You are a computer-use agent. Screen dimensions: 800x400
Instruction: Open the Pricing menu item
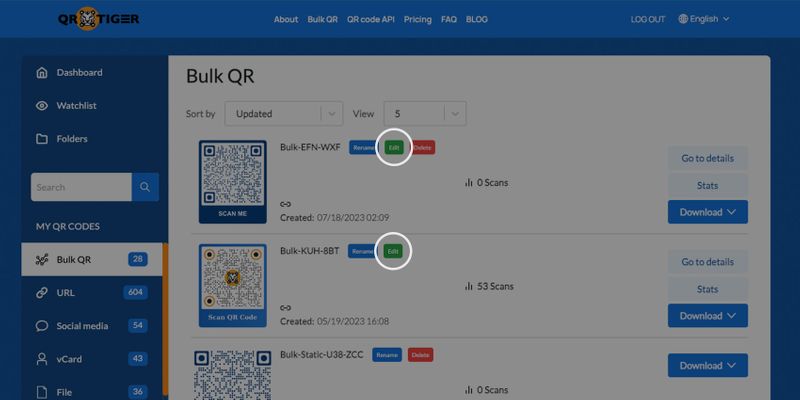pyautogui.click(x=417, y=19)
